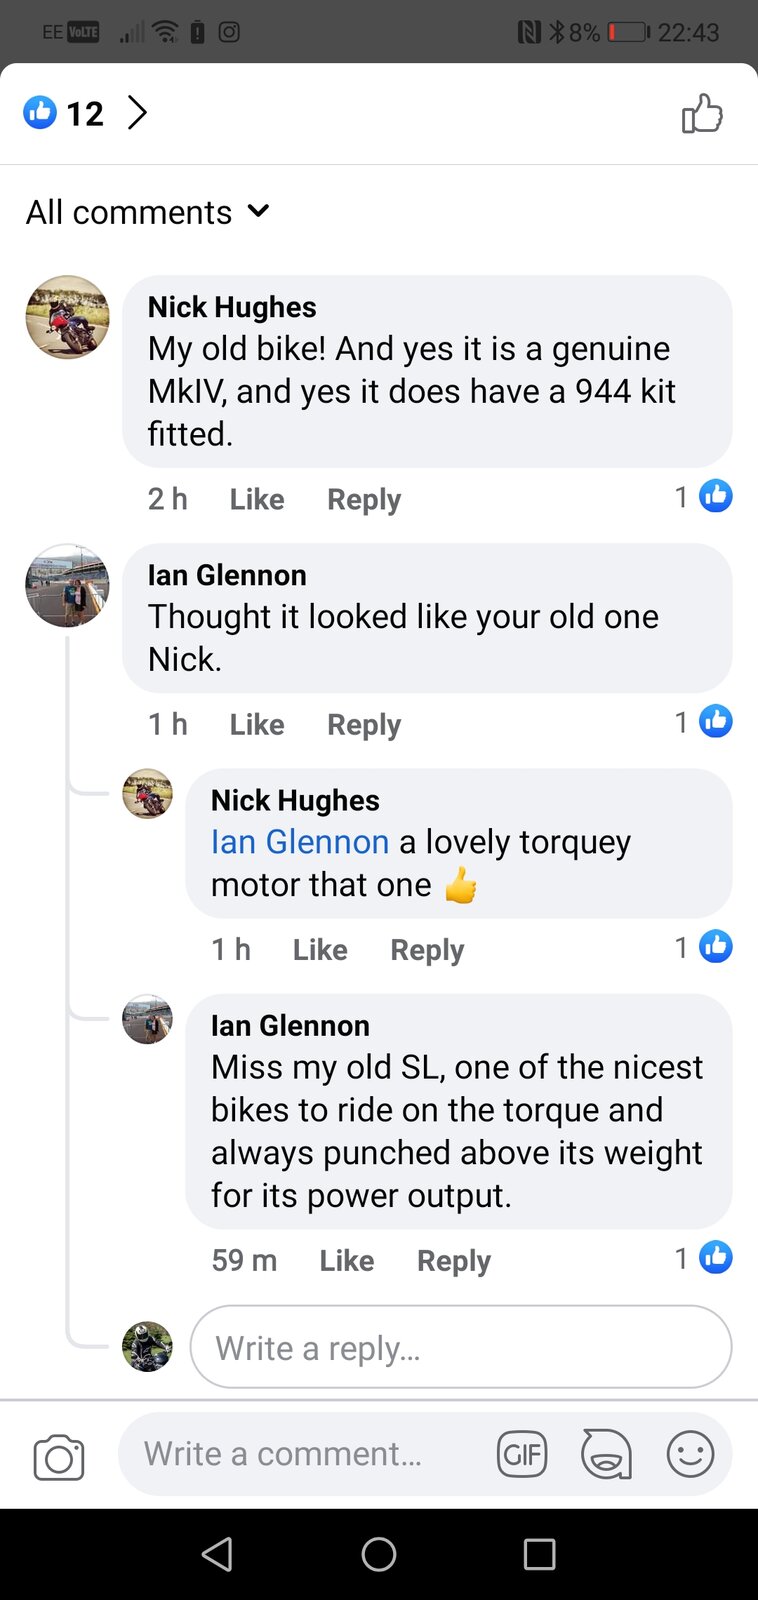Open the All comments filter dropdown
This screenshot has width=758, height=1600.
pos(148,212)
